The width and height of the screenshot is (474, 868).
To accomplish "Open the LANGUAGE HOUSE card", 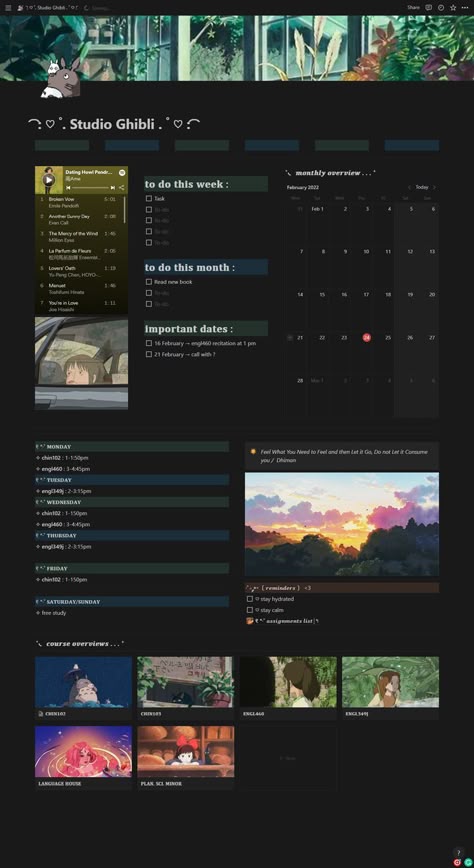I will (x=83, y=758).
